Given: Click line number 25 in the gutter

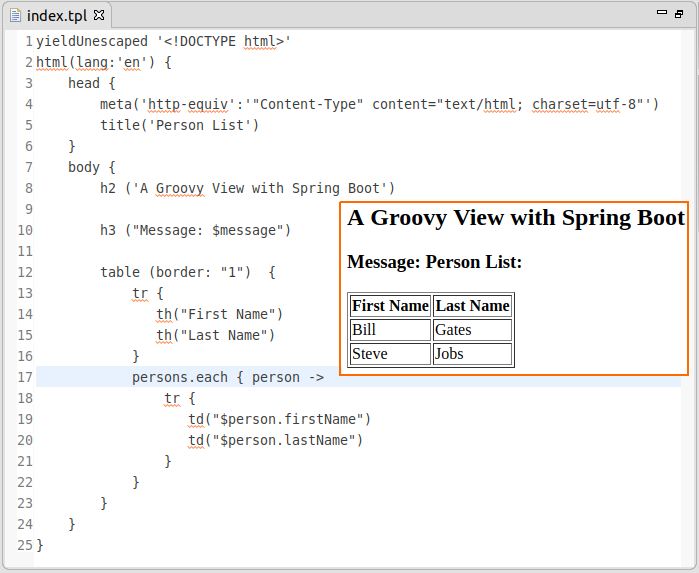Looking at the screenshot, I should pyautogui.click(x=25, y=545).
